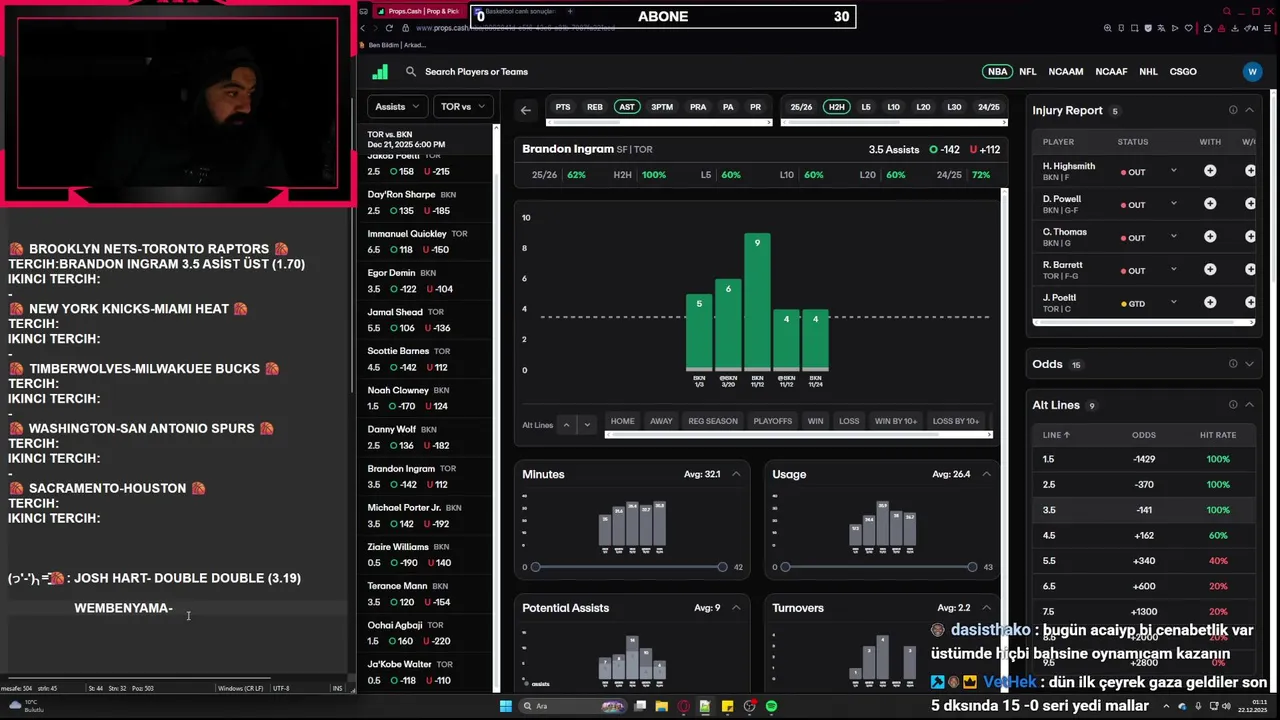Select the AST stat filter
1280x720 pixels.
click(627, 107)
